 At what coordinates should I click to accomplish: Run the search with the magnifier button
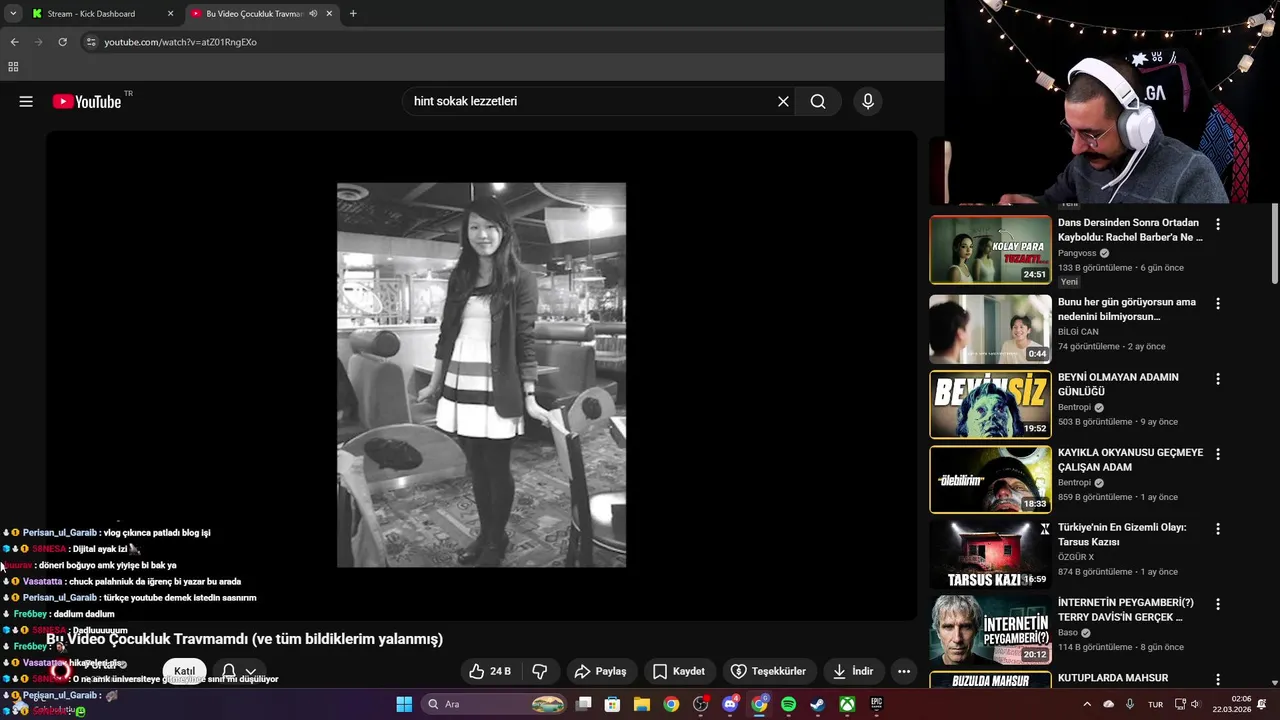coord(818,101)
